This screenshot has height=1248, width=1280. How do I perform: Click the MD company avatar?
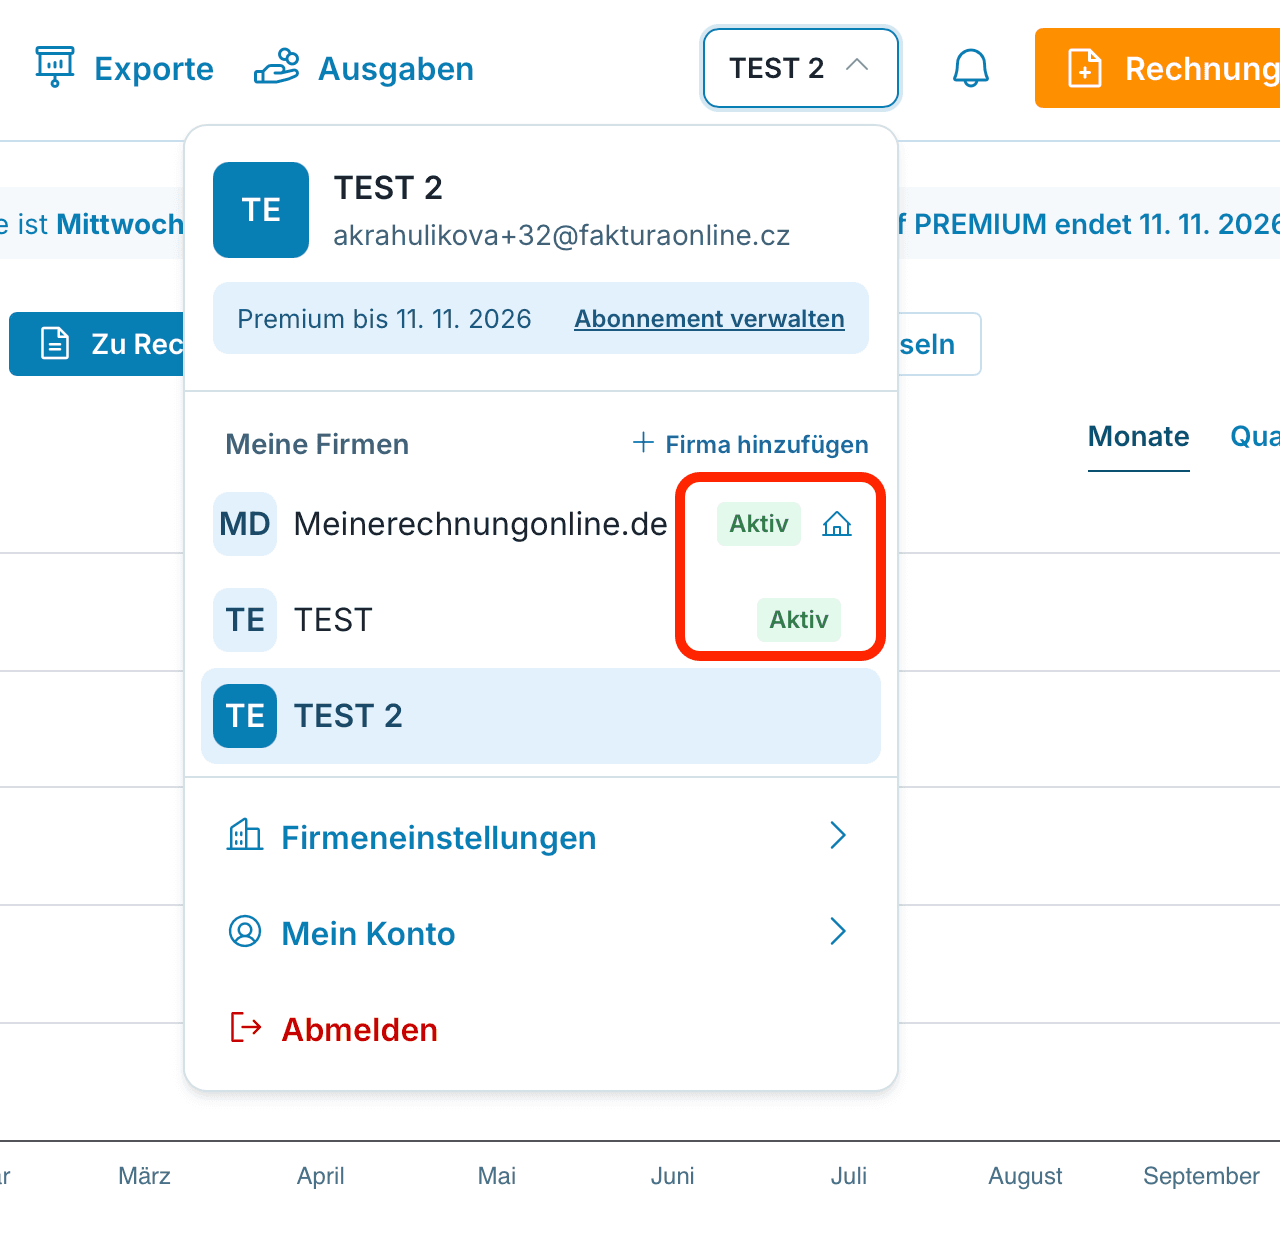[x=245, y=524]
